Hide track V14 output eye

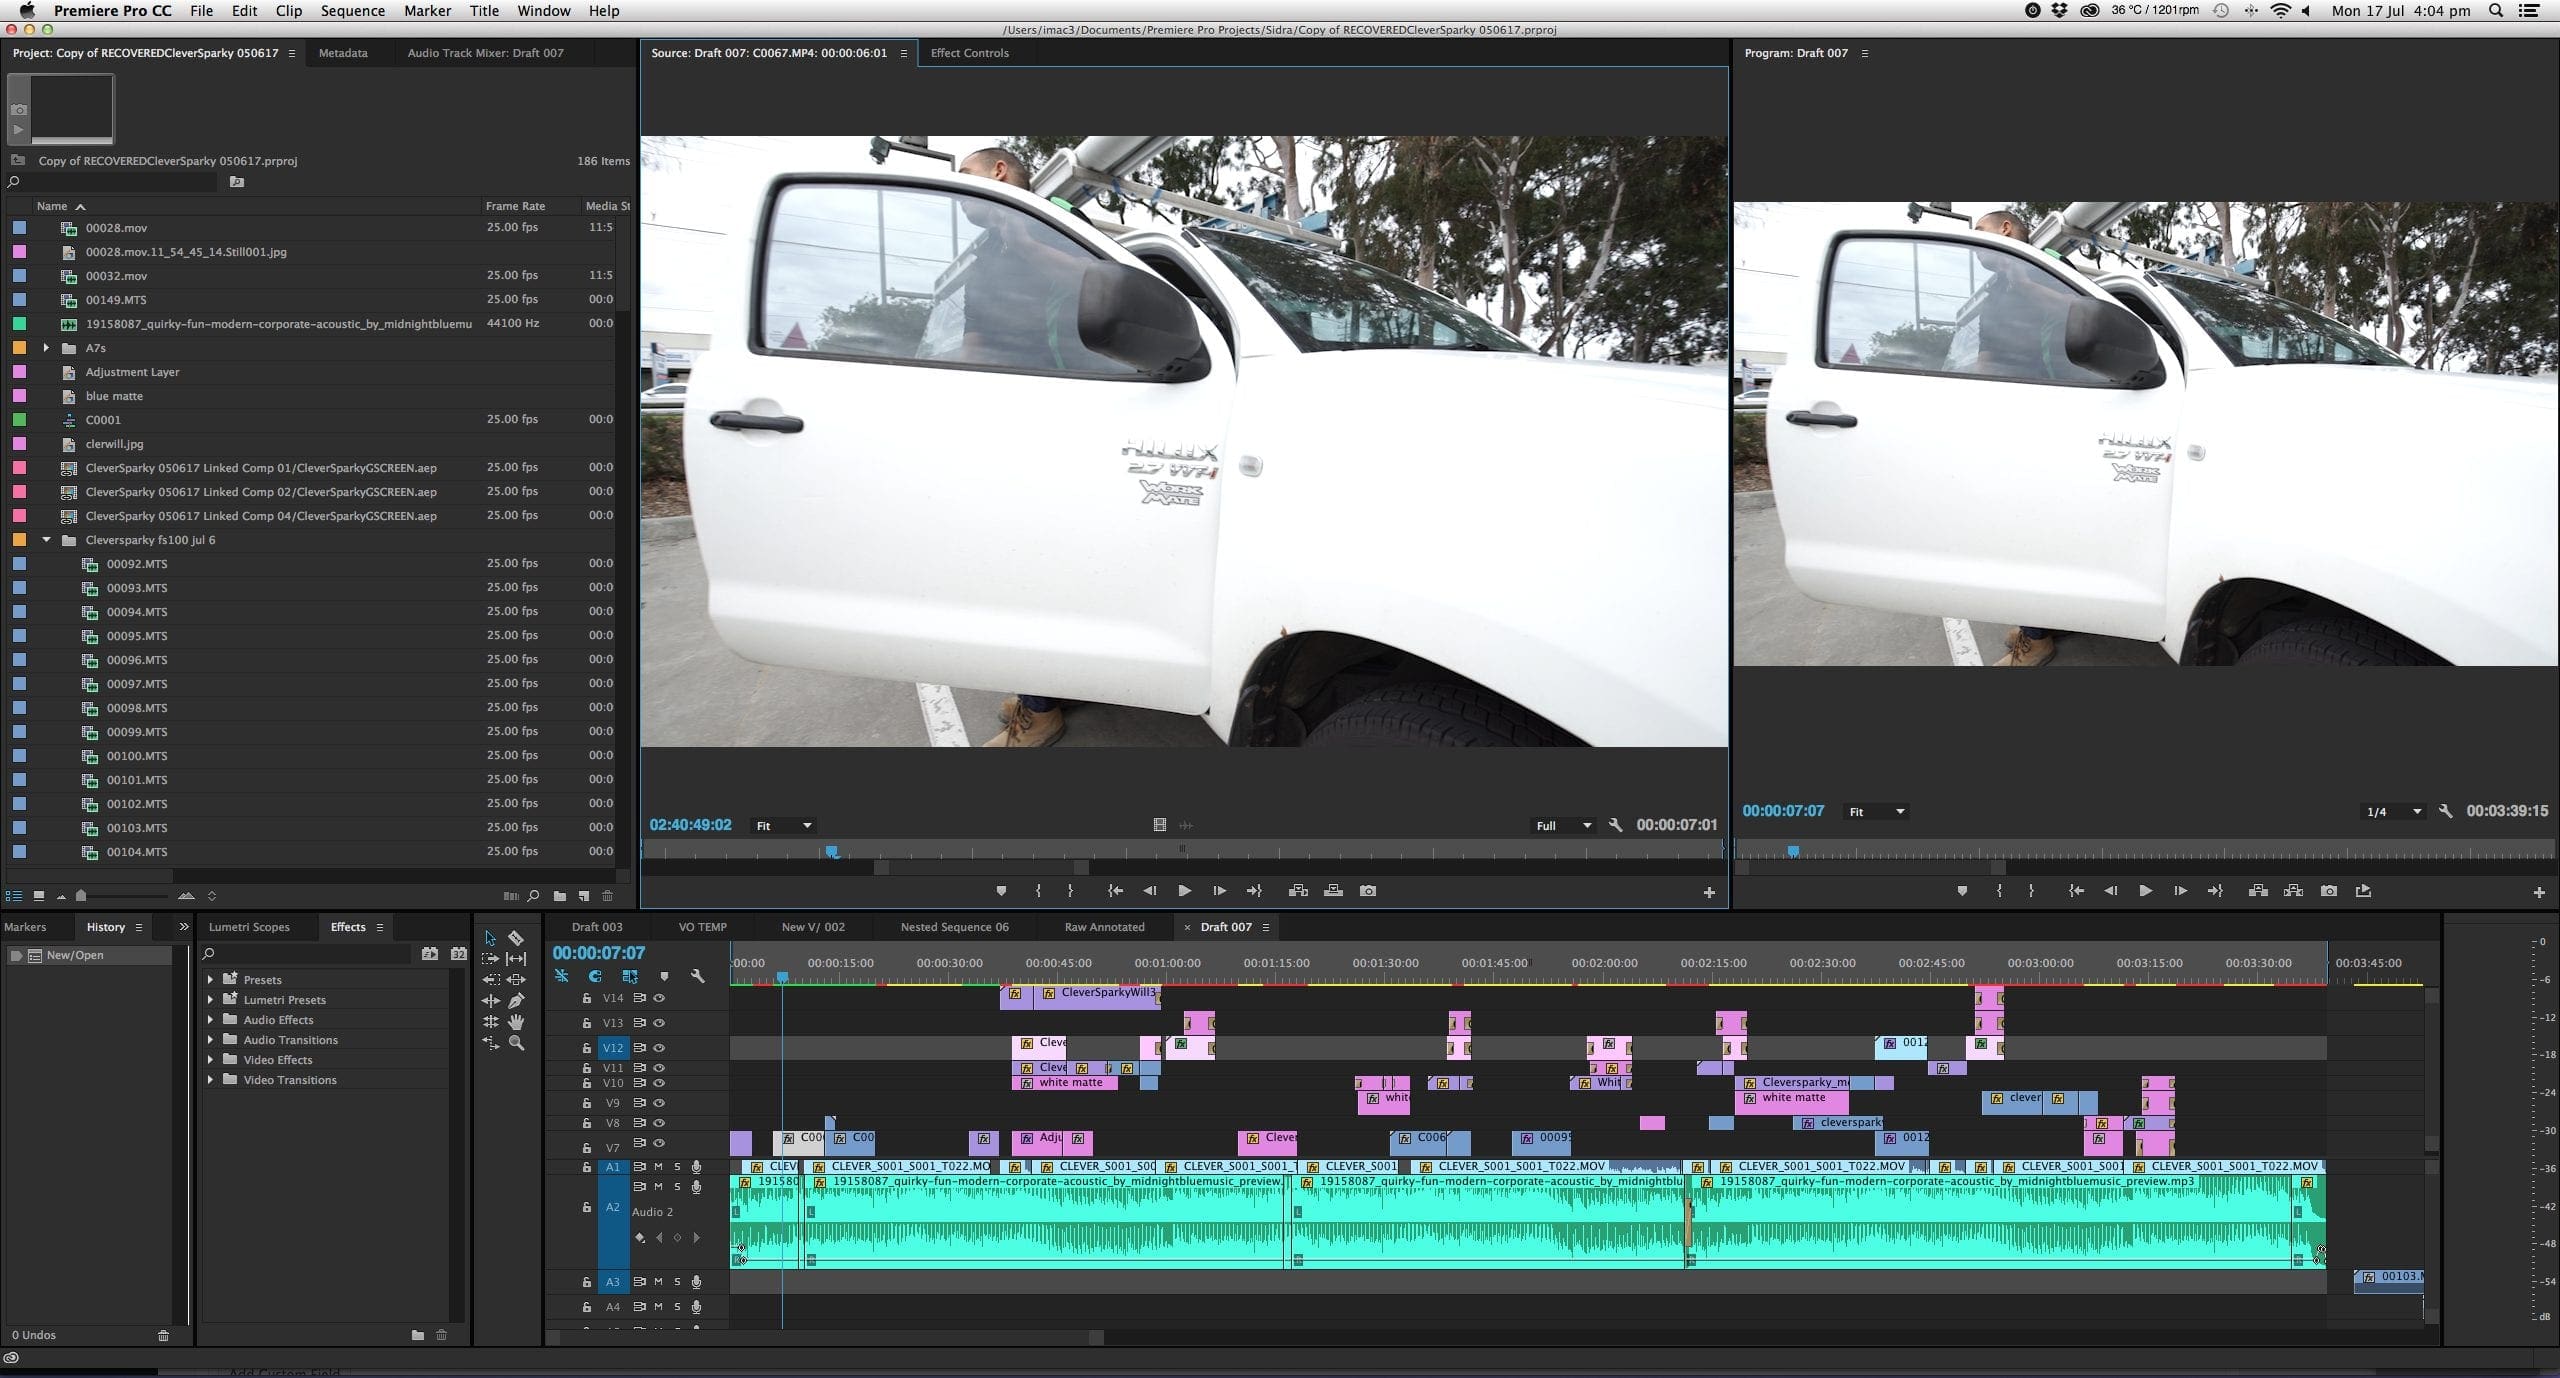pyautogui.click(x=659, y=998)
